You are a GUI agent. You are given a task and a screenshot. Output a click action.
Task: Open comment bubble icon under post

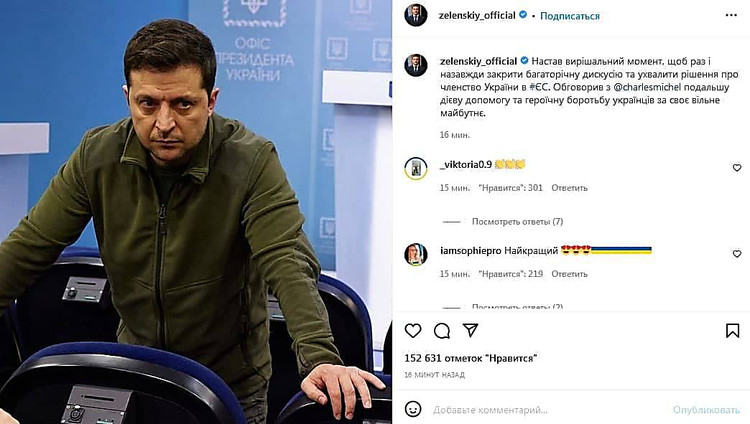pyautogui.click(x=441, y=331)
